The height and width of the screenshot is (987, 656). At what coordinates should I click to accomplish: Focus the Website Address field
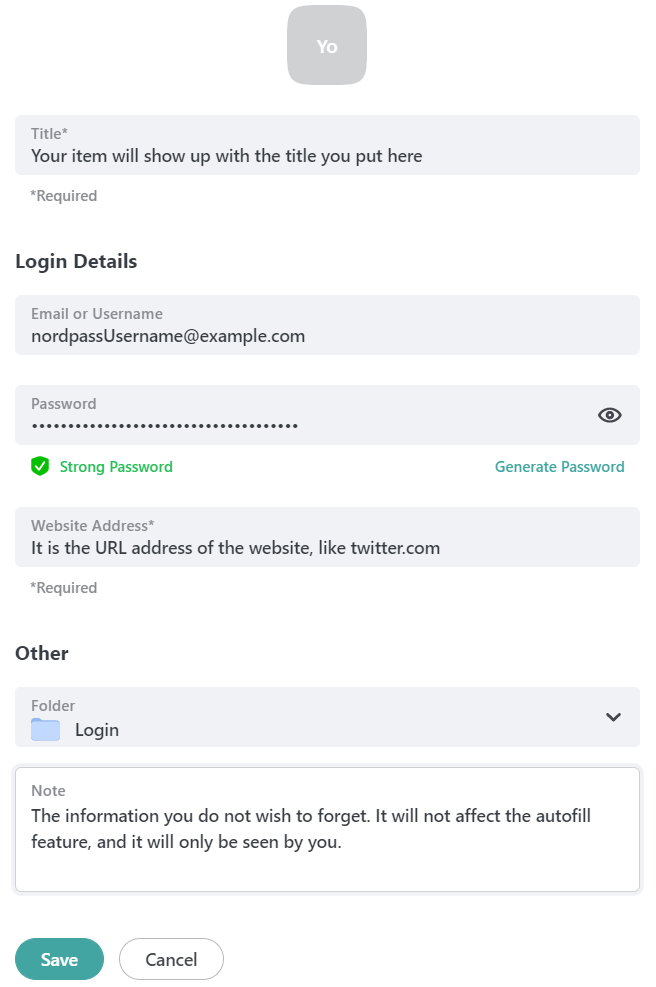click(327, 537)
